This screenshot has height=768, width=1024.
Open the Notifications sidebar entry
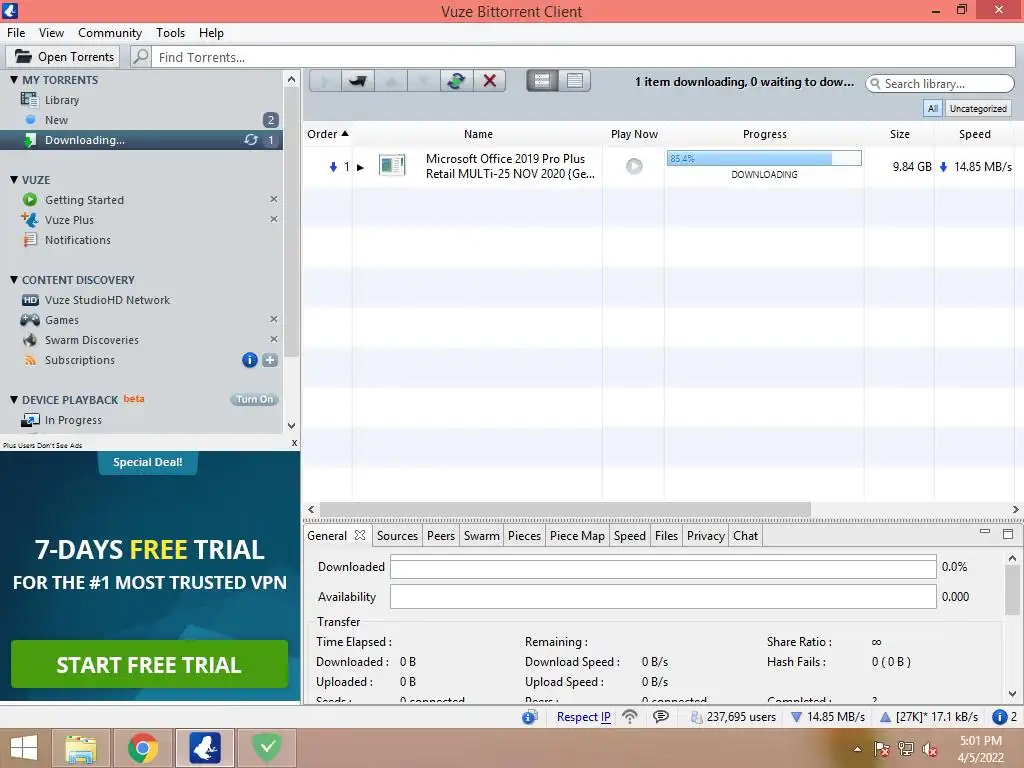coord(78,240)
